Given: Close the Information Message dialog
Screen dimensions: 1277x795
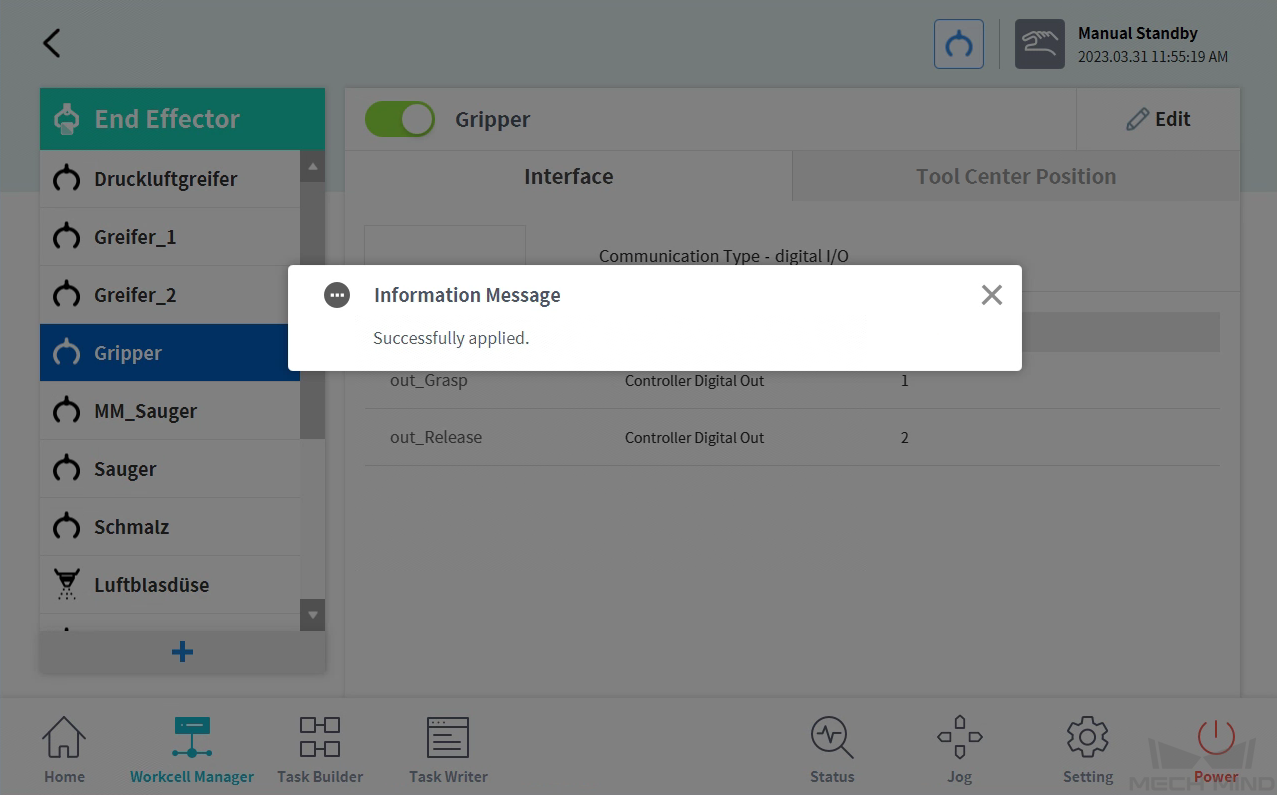Looking at the screenshot, I should (991, 295).
